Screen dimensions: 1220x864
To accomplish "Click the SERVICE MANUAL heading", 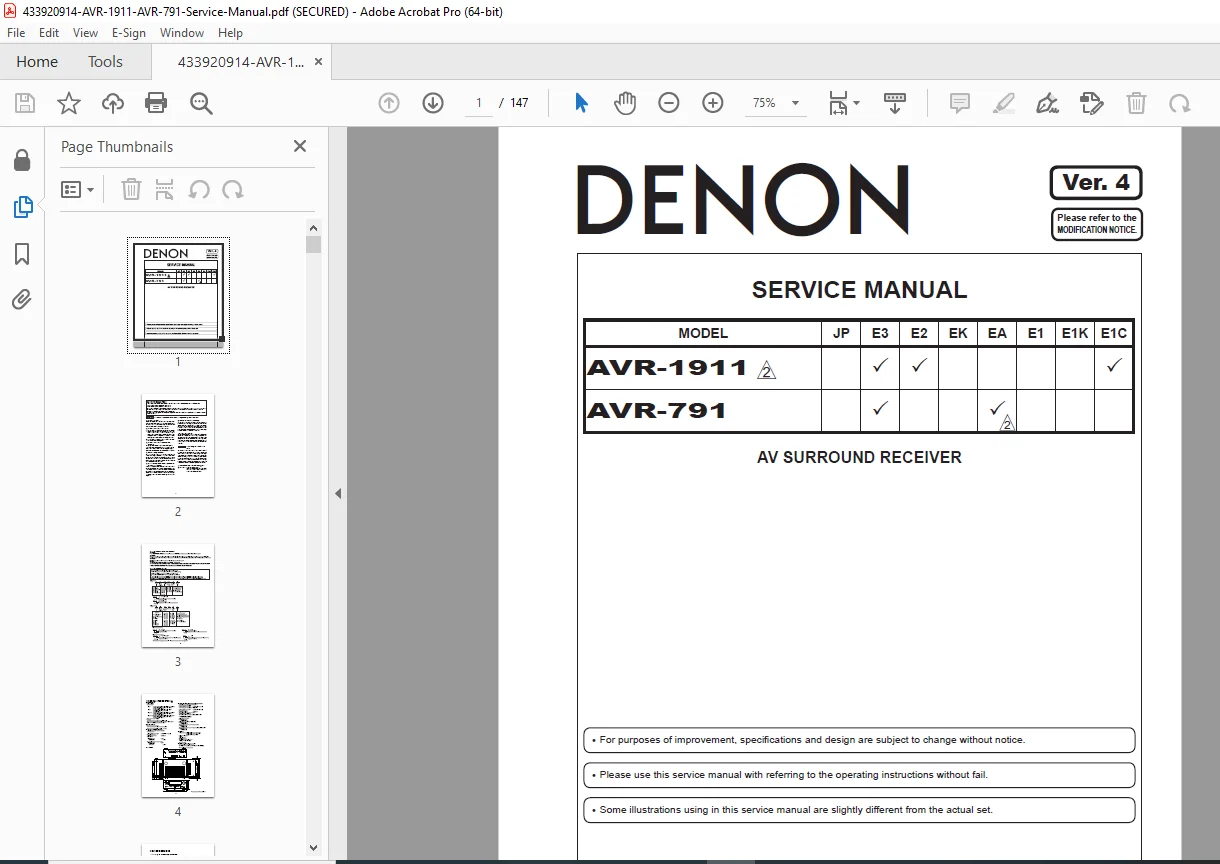I will click(x=859, y=290).
